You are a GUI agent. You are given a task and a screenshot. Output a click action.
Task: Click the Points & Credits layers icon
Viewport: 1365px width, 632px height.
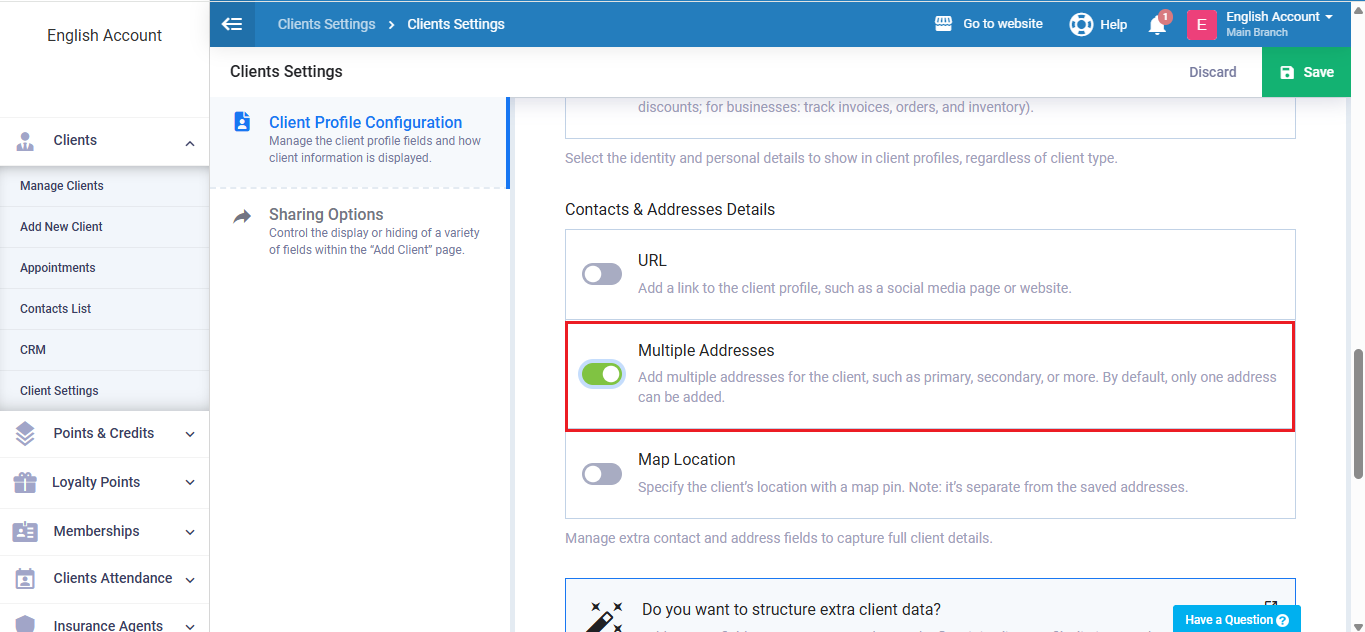point(25,434)
